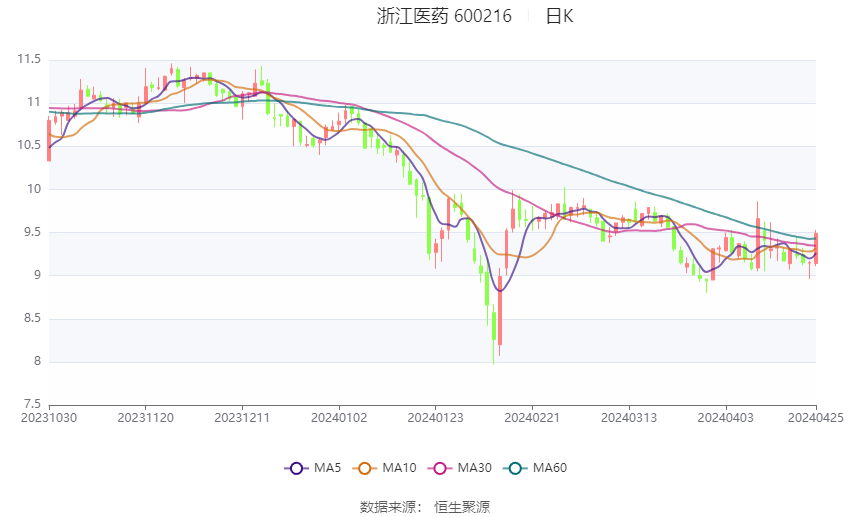Toggle the MA10 orange legend marker

[x=365, y=468]
